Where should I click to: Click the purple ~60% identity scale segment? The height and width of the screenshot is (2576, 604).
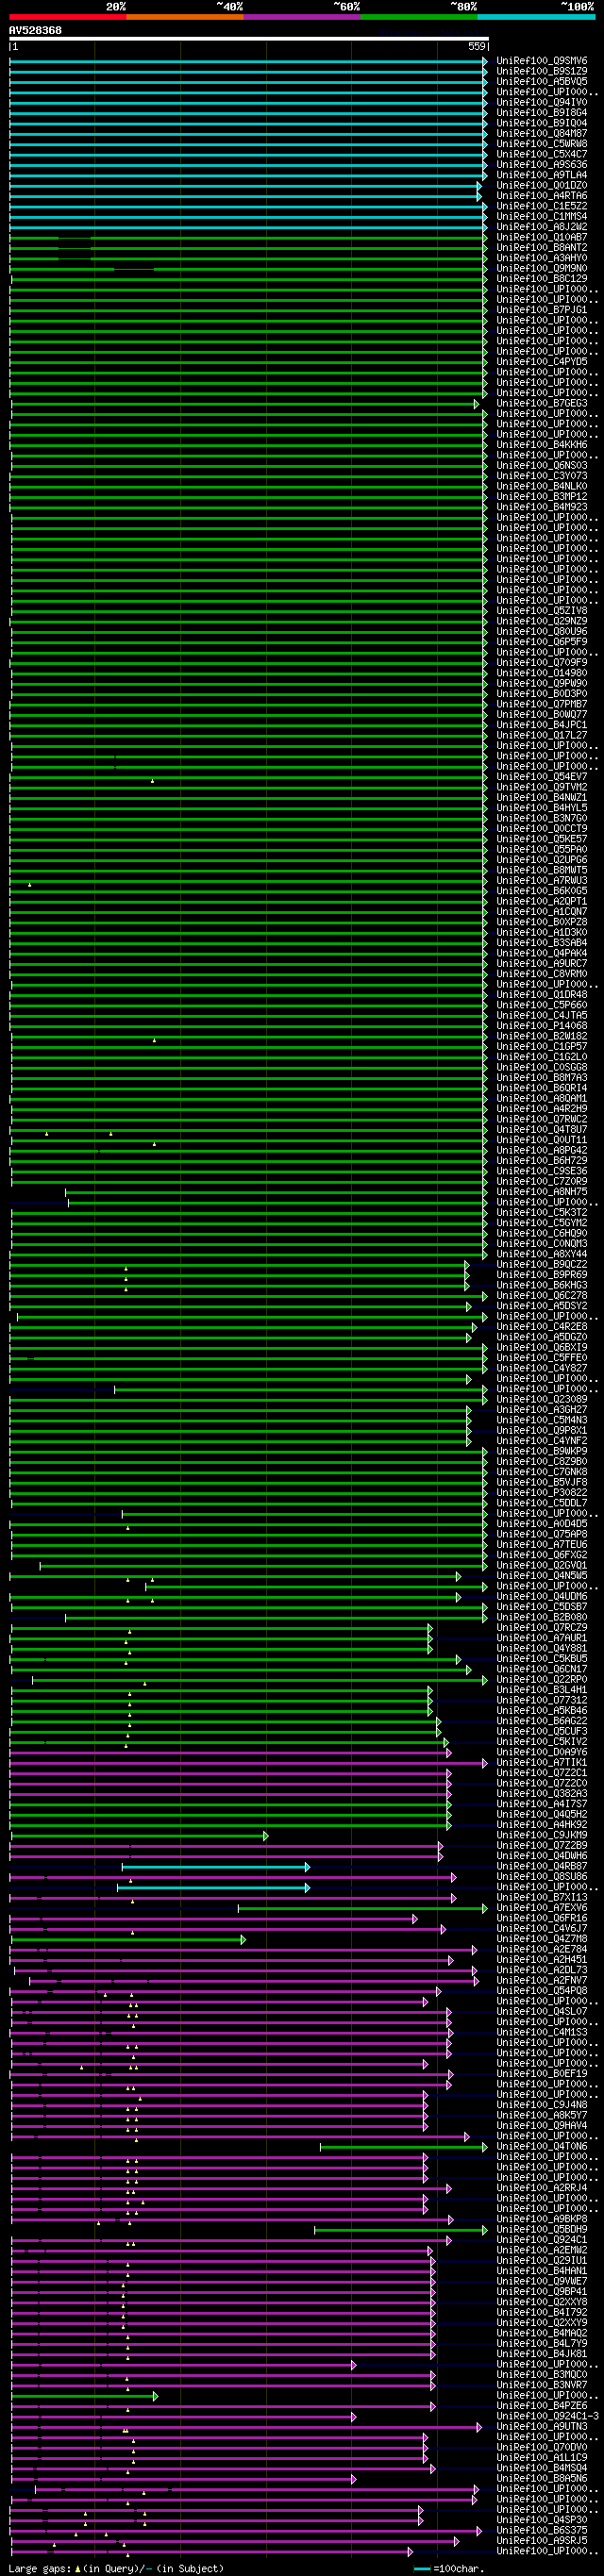pyautogui.click(x=301, y=17)
